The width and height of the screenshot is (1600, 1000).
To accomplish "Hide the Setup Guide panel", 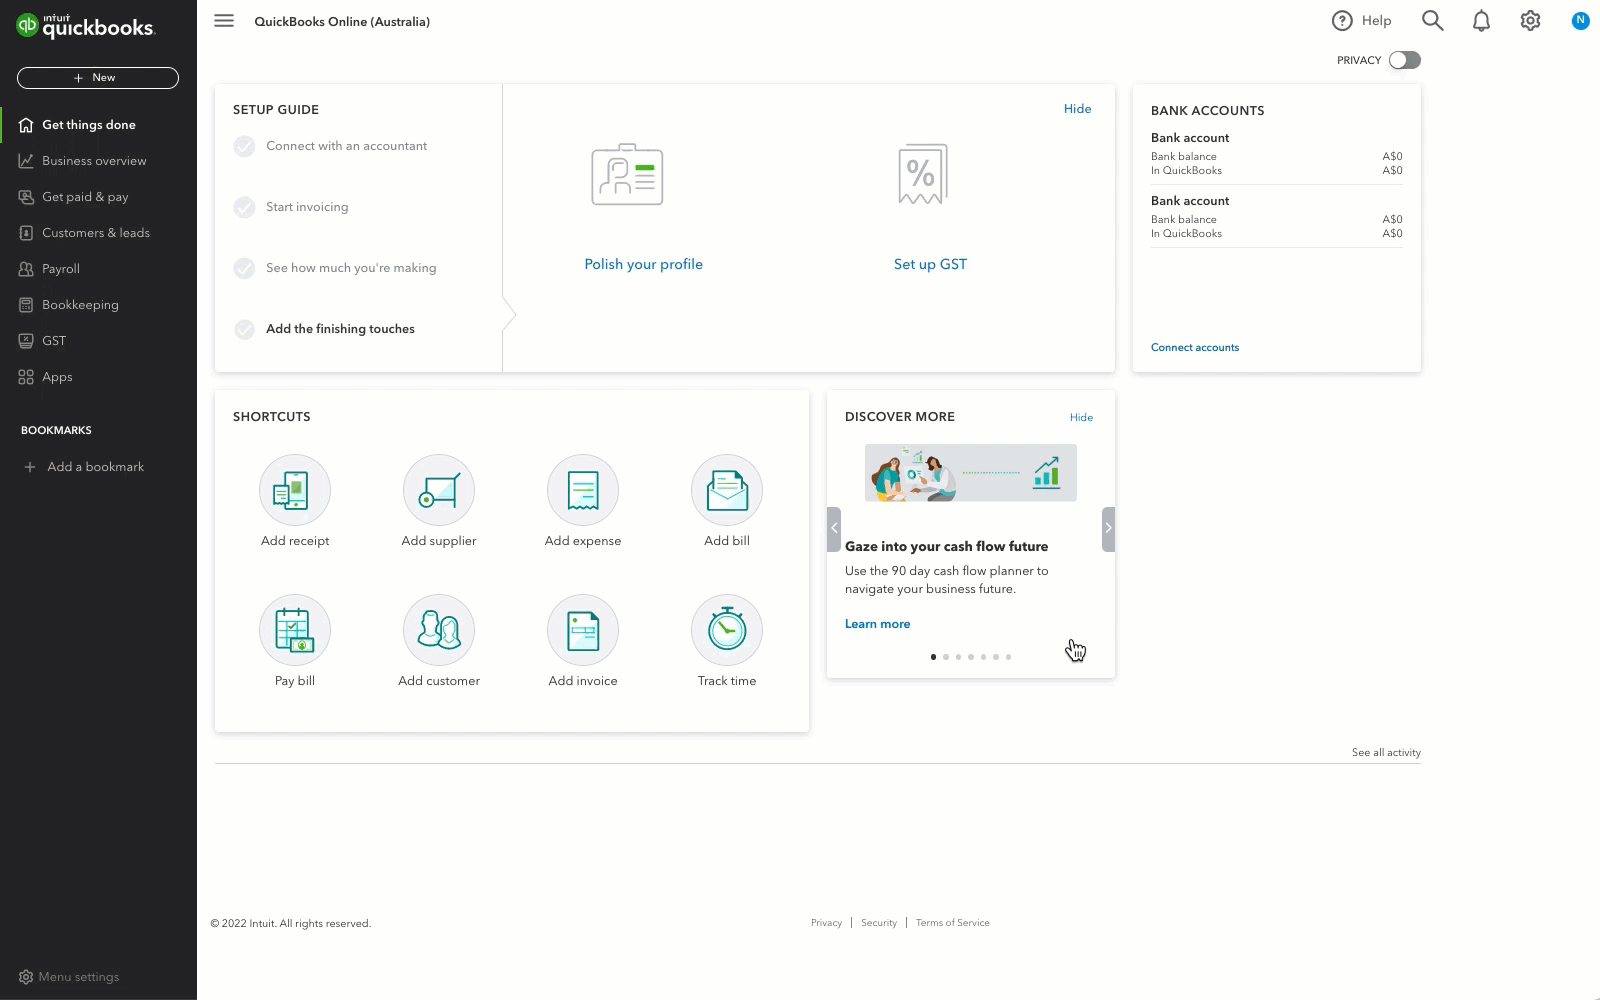I will click(x=1077, y=109).
